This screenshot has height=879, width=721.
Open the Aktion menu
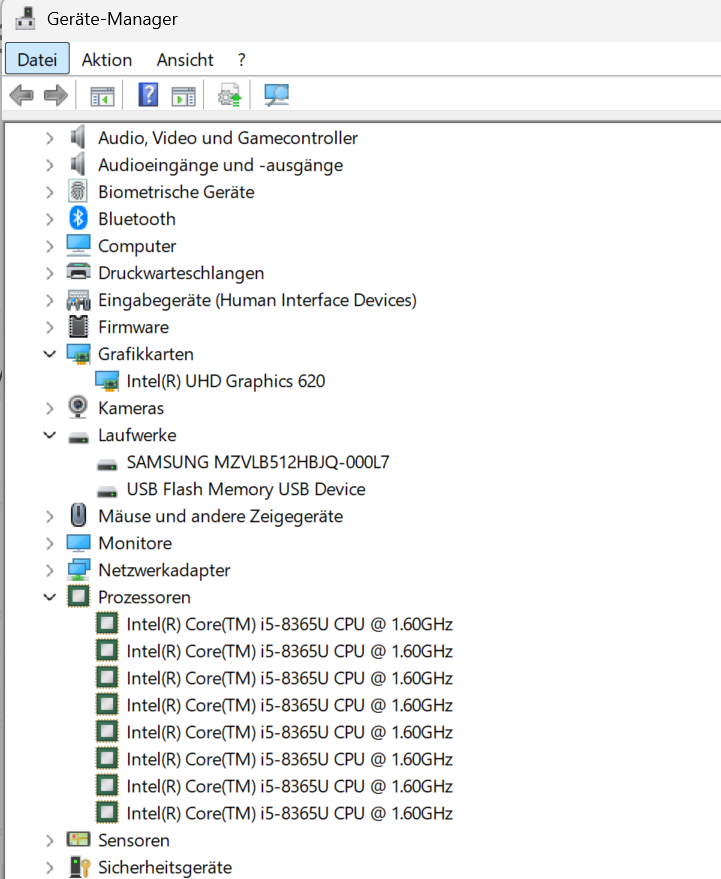tap(107, 59)
